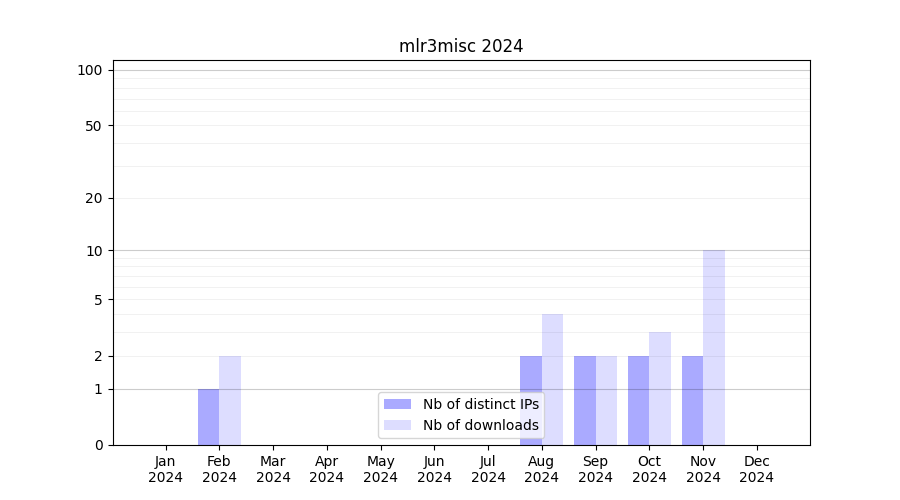The image size is (900, 500).
Task: Click the Oct 2024 distinct IPs bar
Action: click(x=638, y=400)
